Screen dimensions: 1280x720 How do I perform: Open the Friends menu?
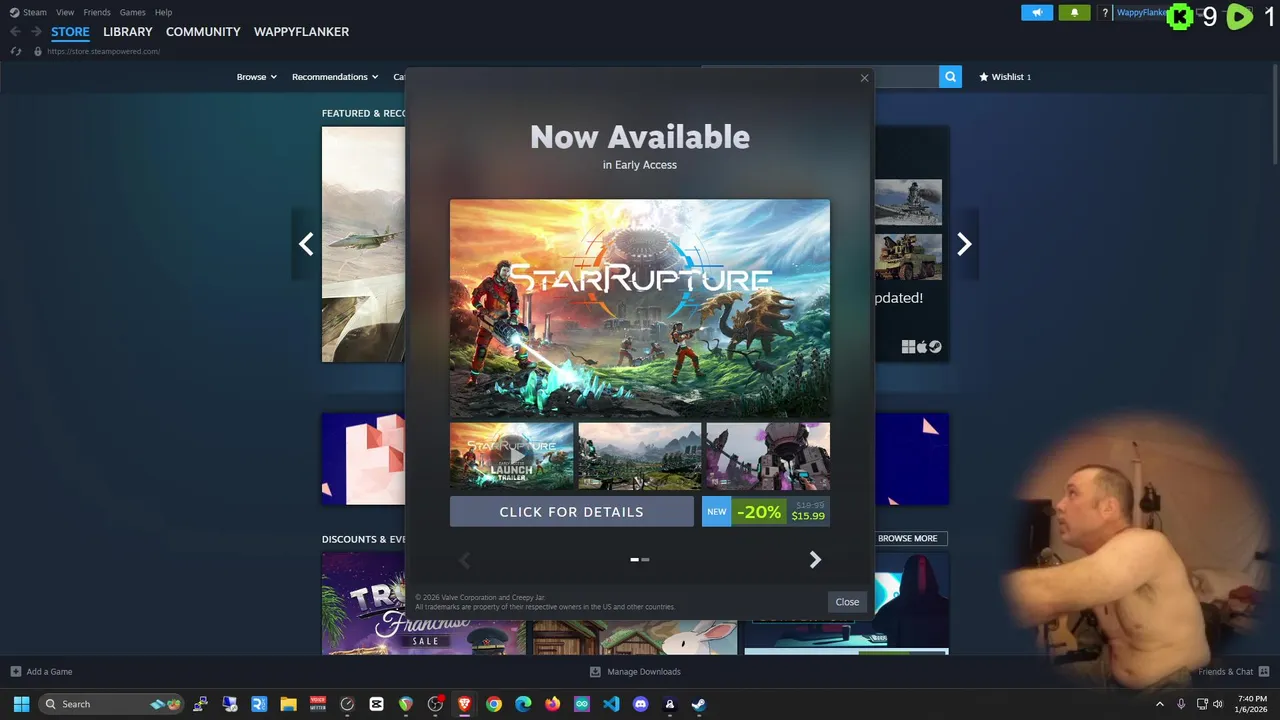97,12
